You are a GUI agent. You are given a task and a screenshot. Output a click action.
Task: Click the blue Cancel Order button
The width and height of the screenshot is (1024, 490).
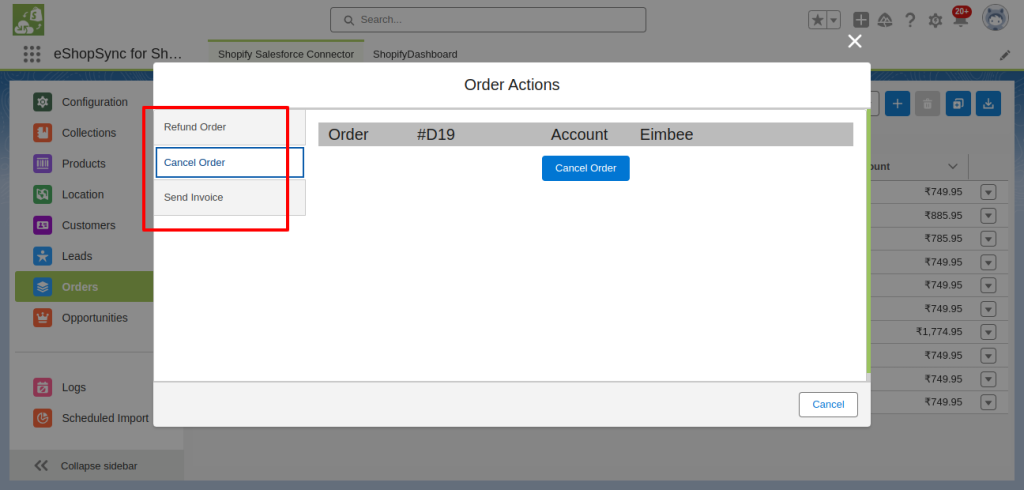(585, 168)
